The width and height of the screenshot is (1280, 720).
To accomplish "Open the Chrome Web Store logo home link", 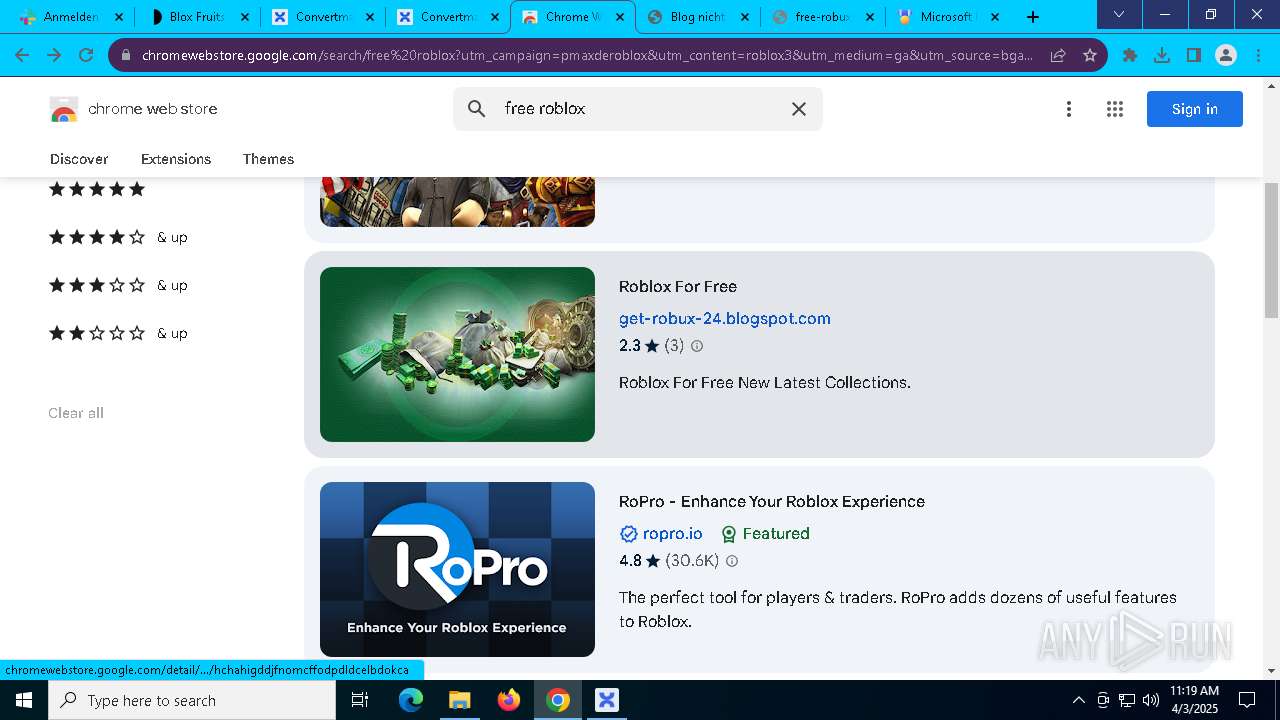I will (x=133, y=109).
